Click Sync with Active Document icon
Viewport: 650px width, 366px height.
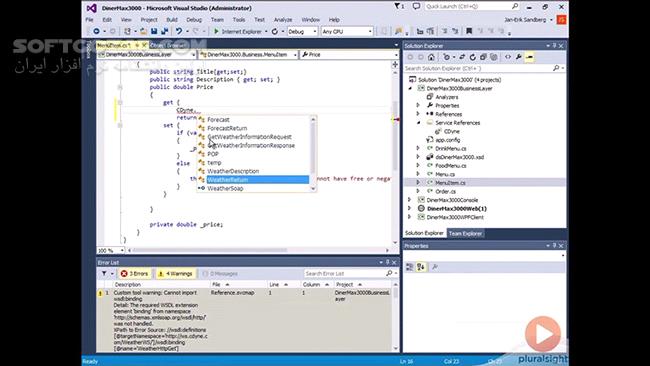(462, 57)
